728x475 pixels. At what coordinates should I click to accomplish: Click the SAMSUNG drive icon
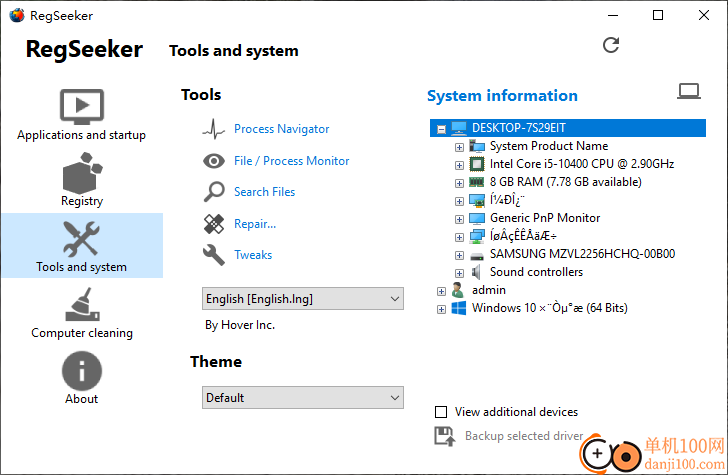point(477,256)
